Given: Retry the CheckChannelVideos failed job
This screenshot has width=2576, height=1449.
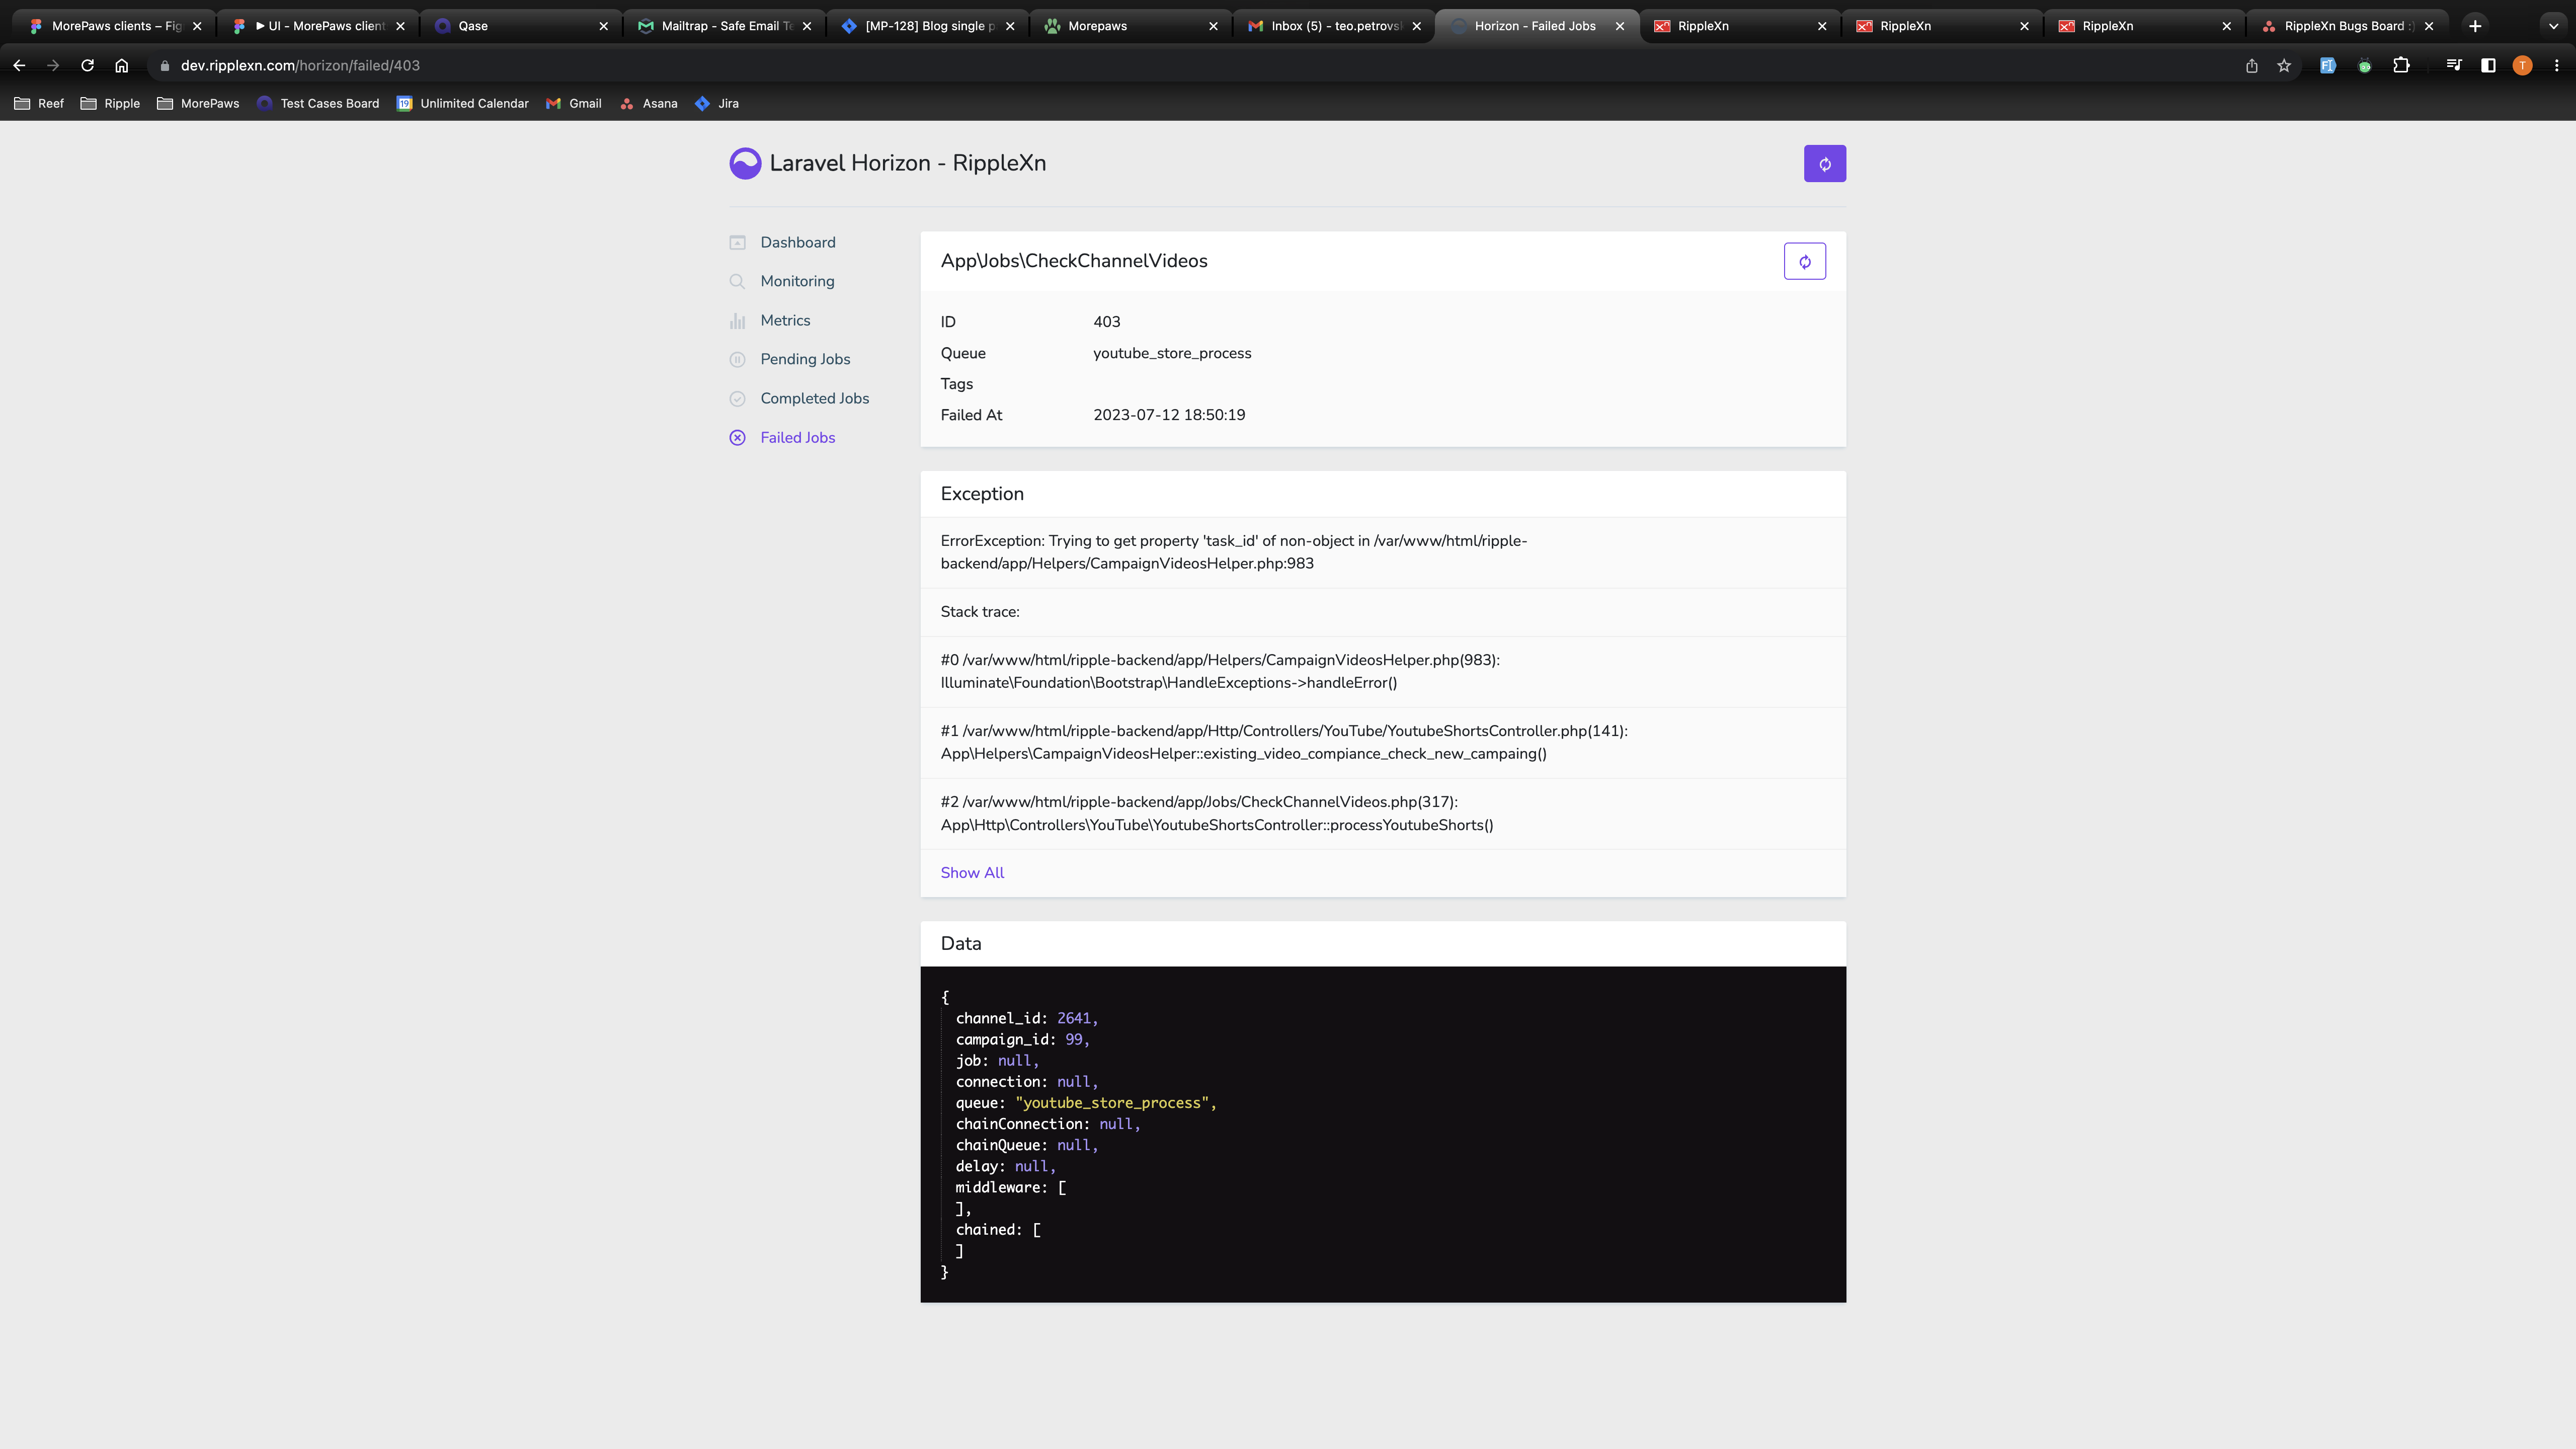Looking at the screenshot, I should [x=1804, y=261].
